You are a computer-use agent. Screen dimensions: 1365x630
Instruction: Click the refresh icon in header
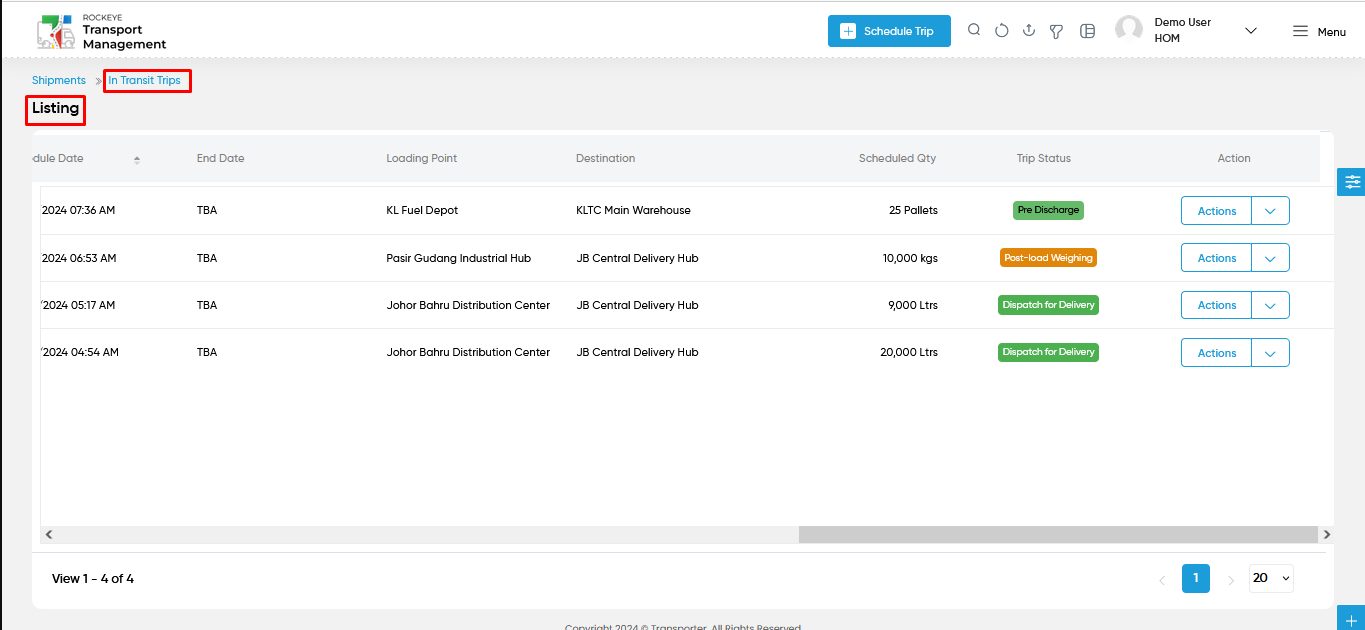pyautogui.click(x=1001, y=31)
